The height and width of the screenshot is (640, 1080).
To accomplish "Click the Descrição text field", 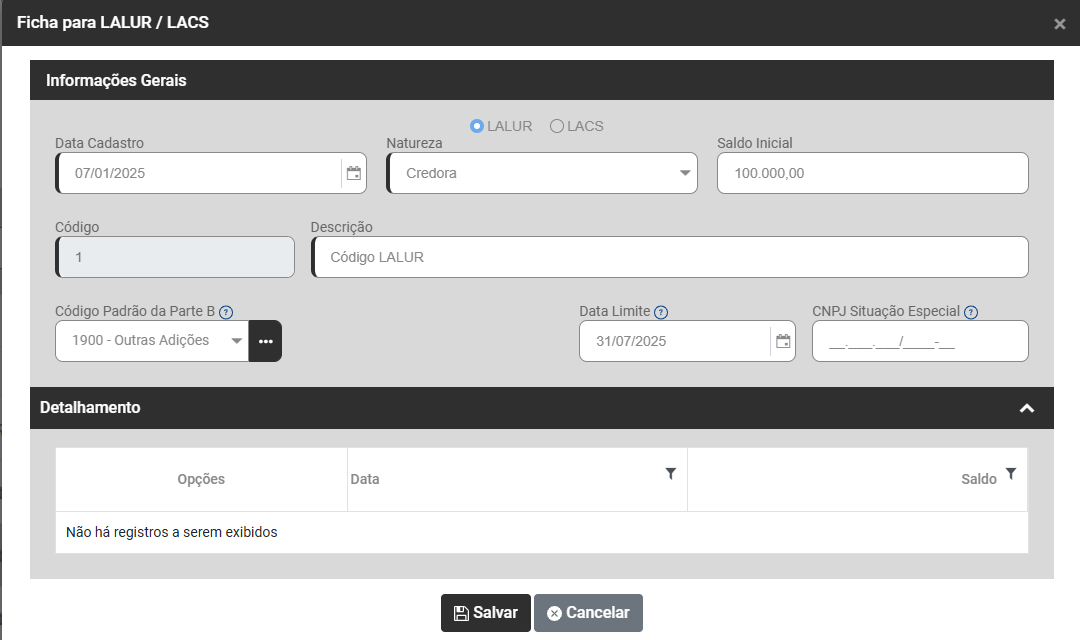I will [x=670, y=257].
